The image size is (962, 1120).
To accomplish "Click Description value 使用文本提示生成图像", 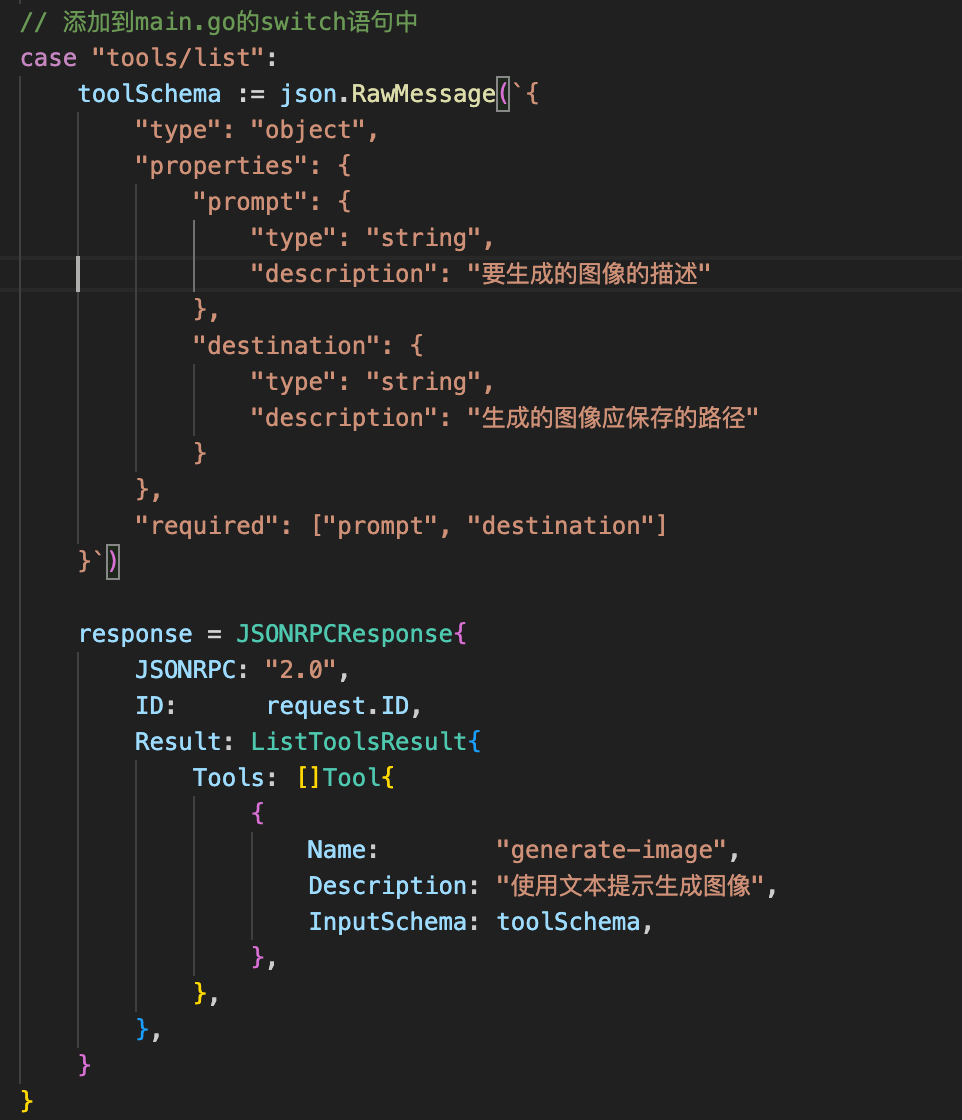I will tap(630, 886).
